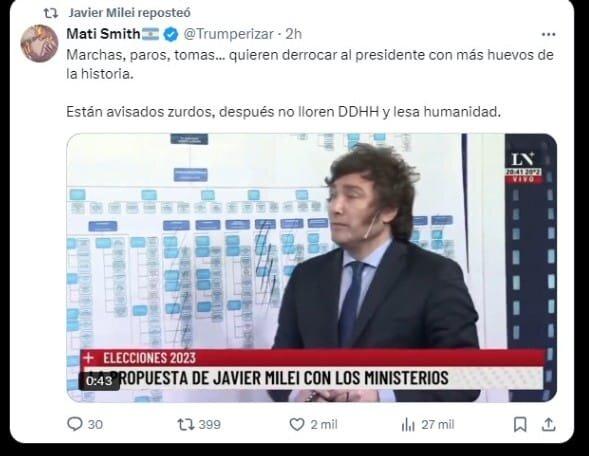Open the @Trumperizar handle link

click(x=228, y=34)
